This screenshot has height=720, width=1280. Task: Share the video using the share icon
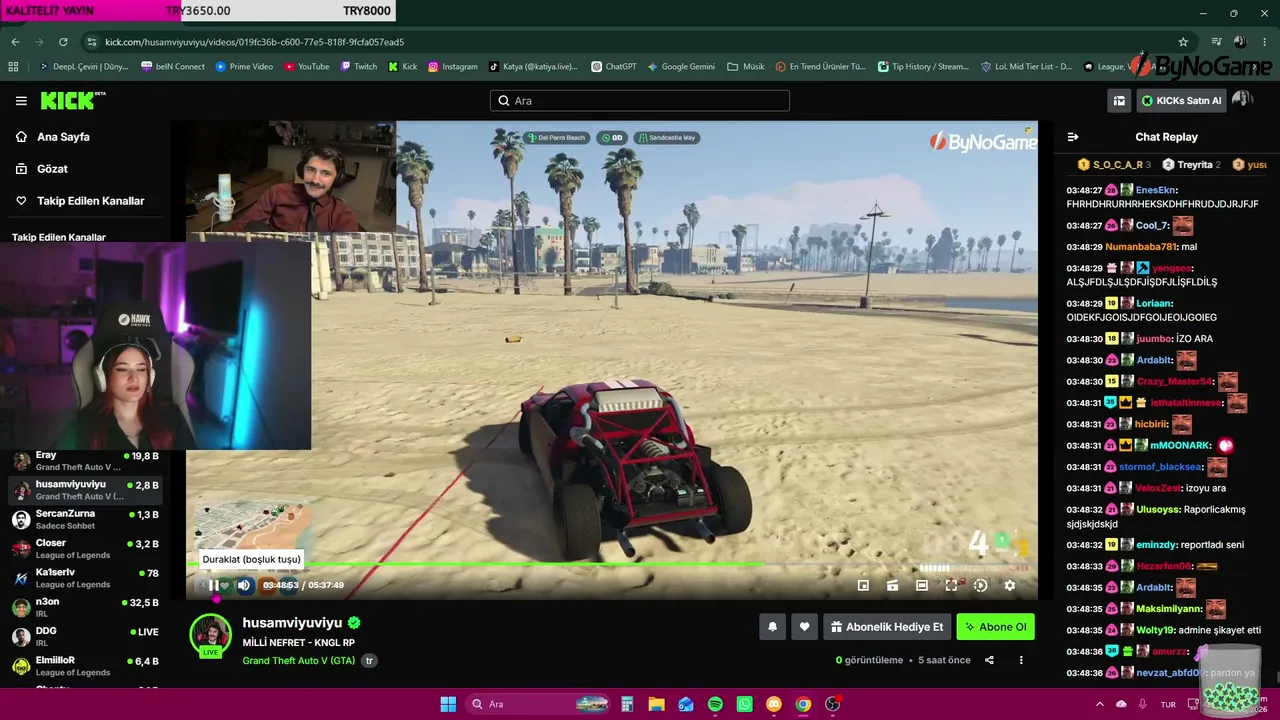989,660
